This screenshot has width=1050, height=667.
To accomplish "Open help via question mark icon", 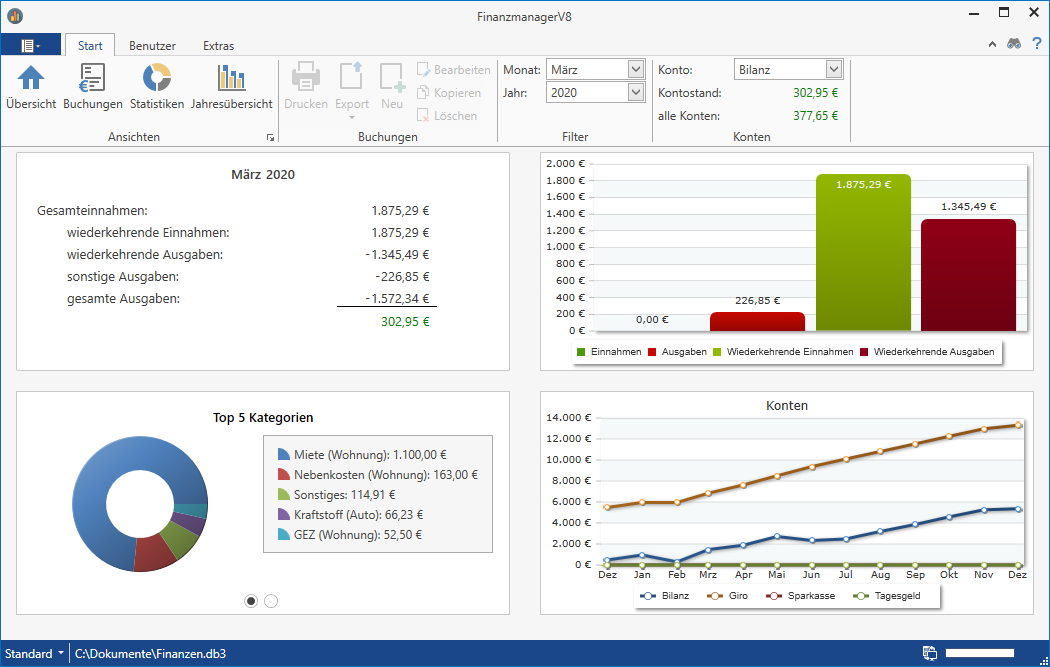I will [x=1037, y=44].
